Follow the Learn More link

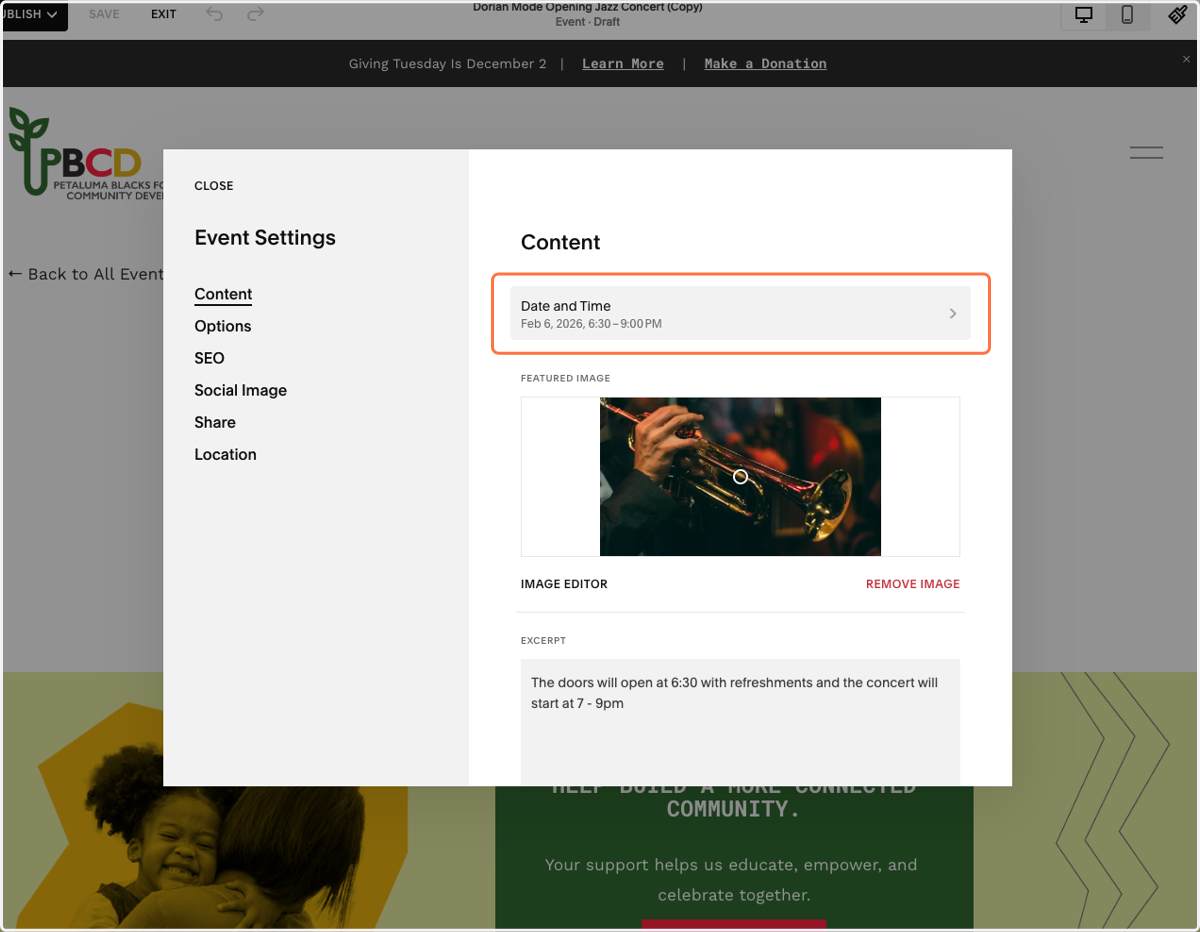coord(623,64)
